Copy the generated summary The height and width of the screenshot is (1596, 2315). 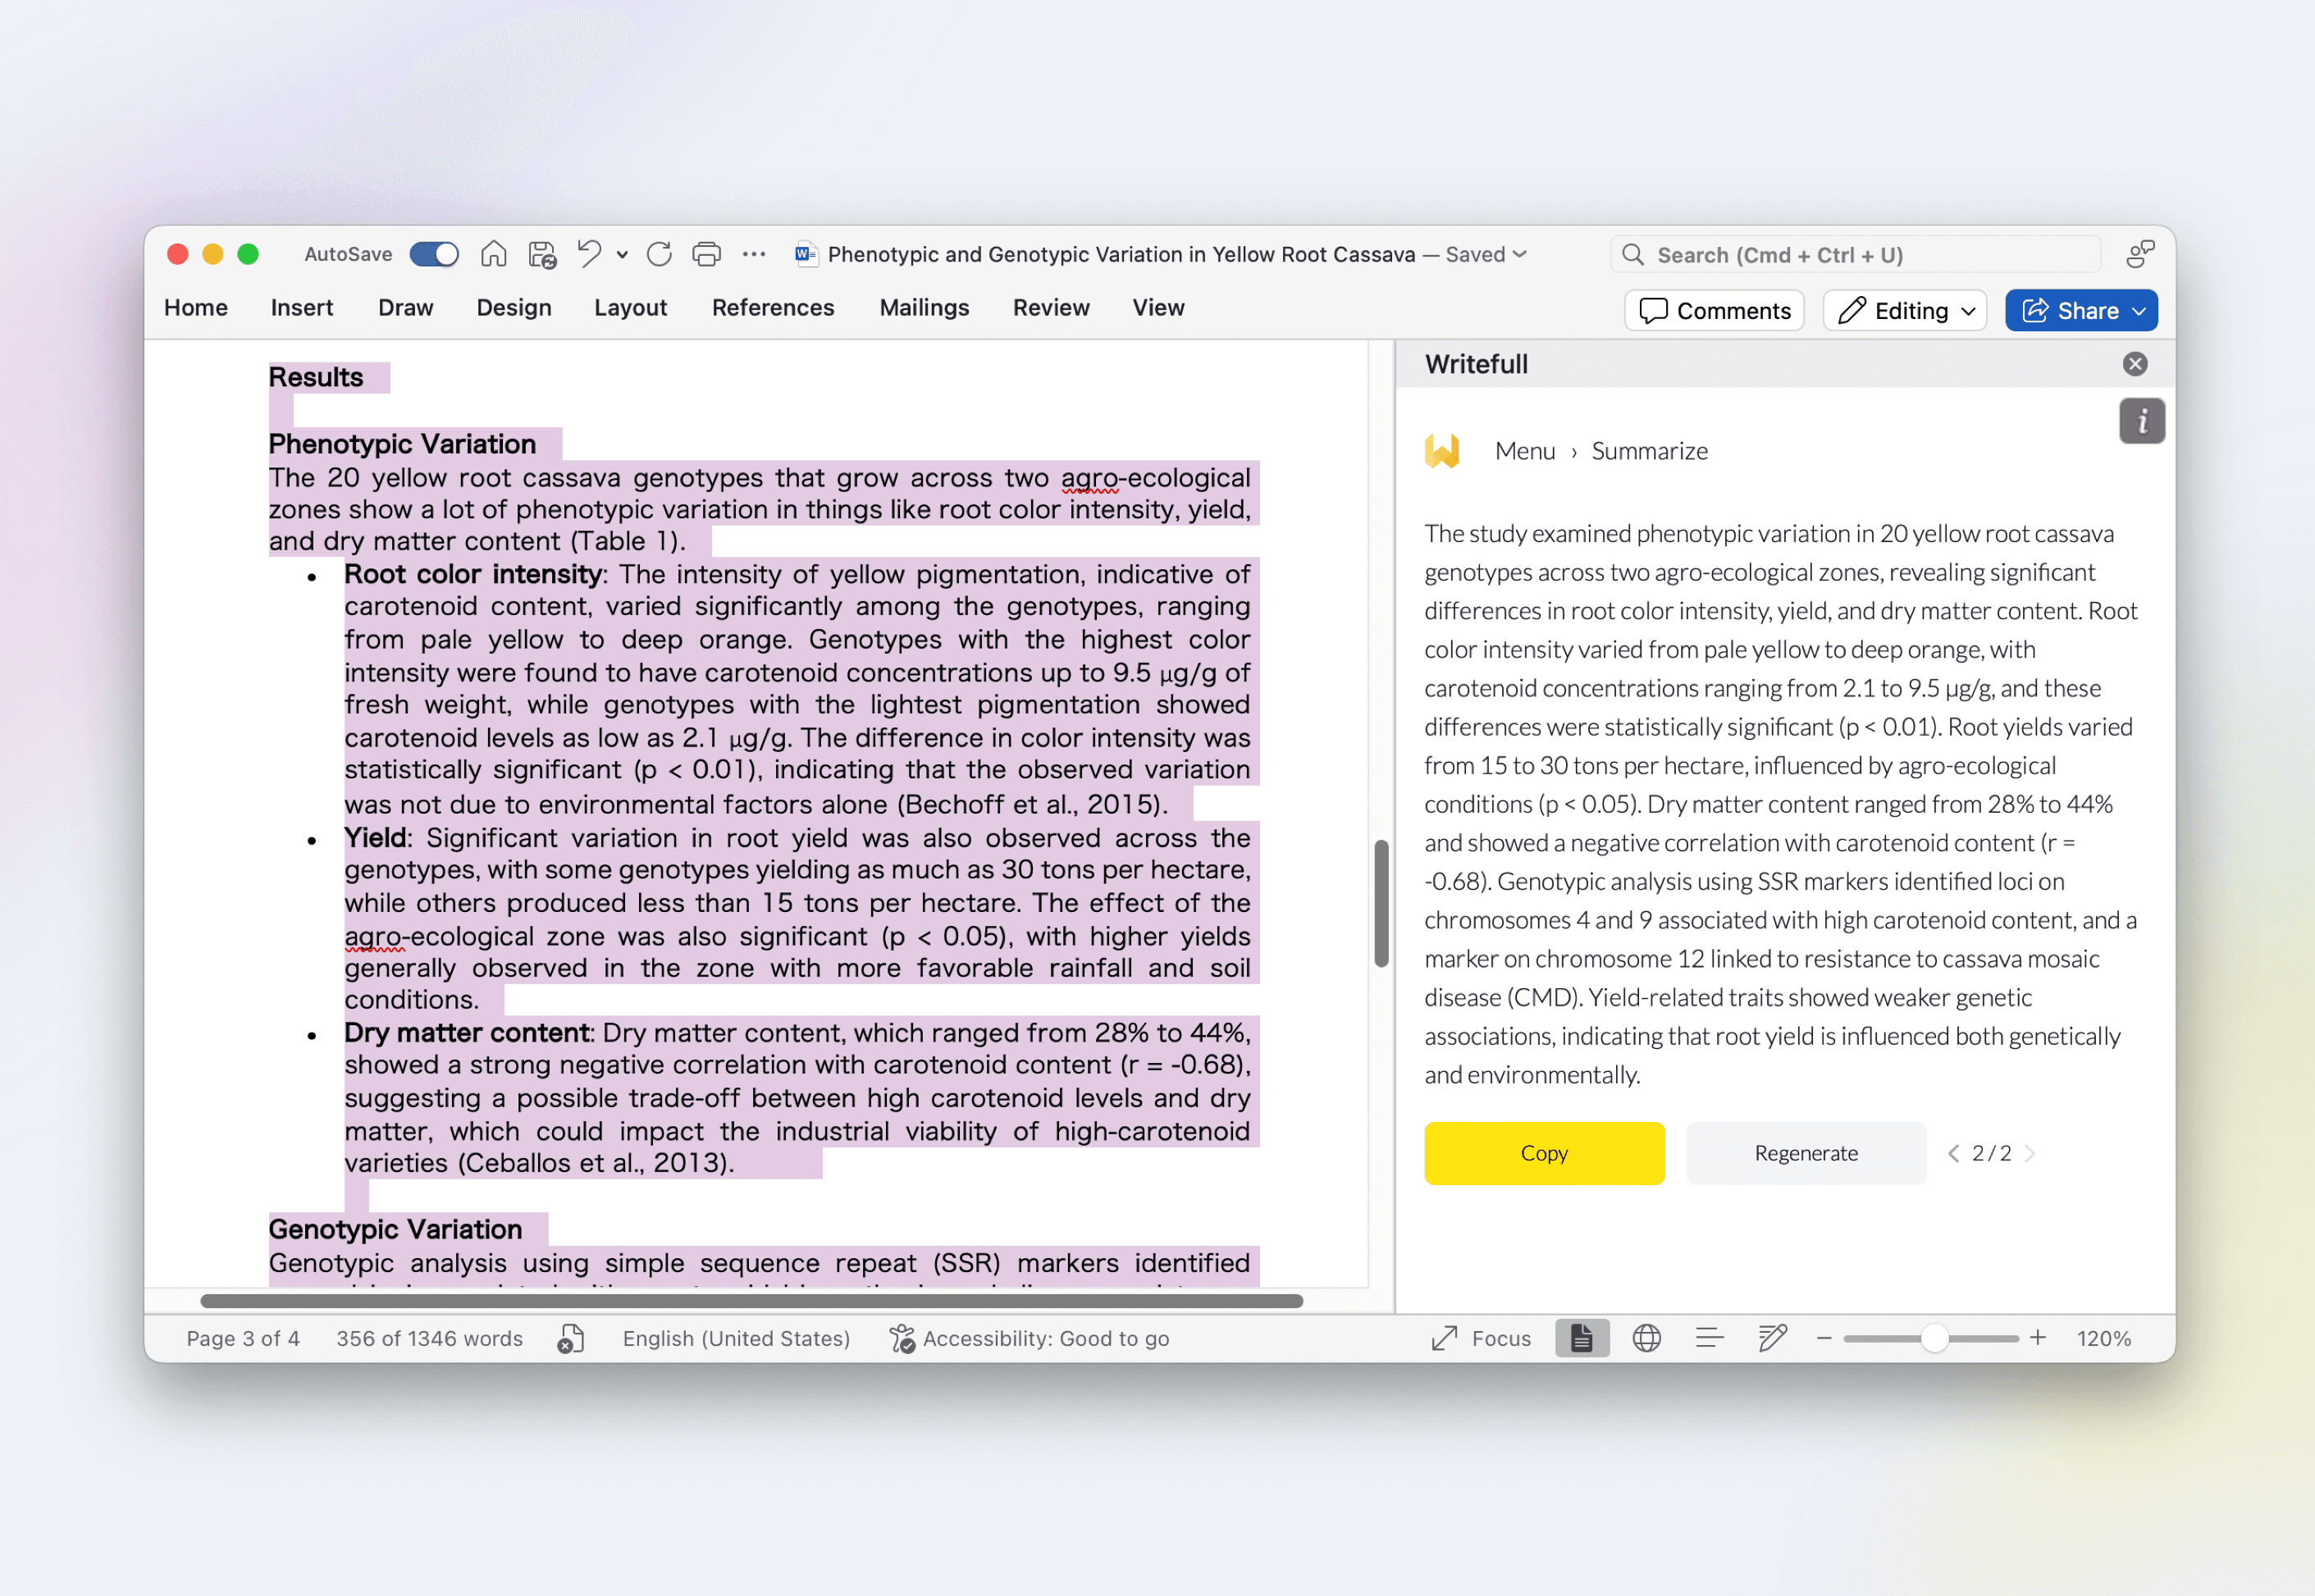[x=1543, y=1153]
